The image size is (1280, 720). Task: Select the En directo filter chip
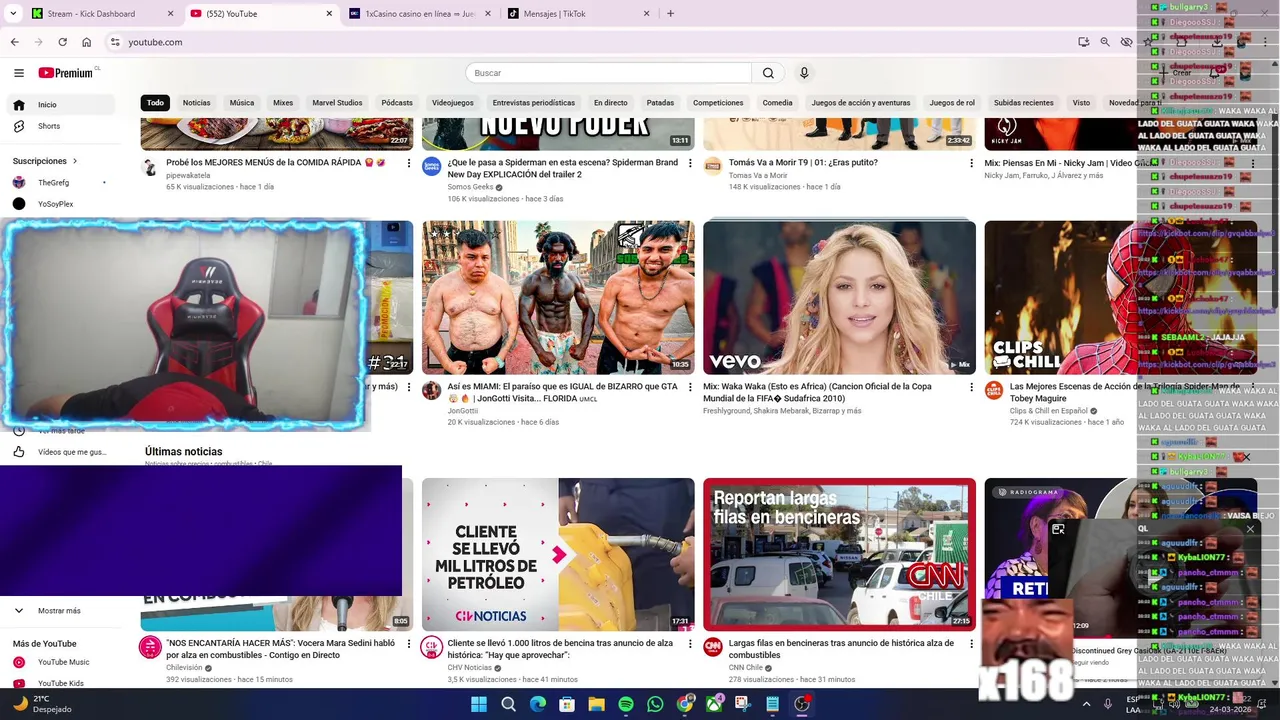611,103
